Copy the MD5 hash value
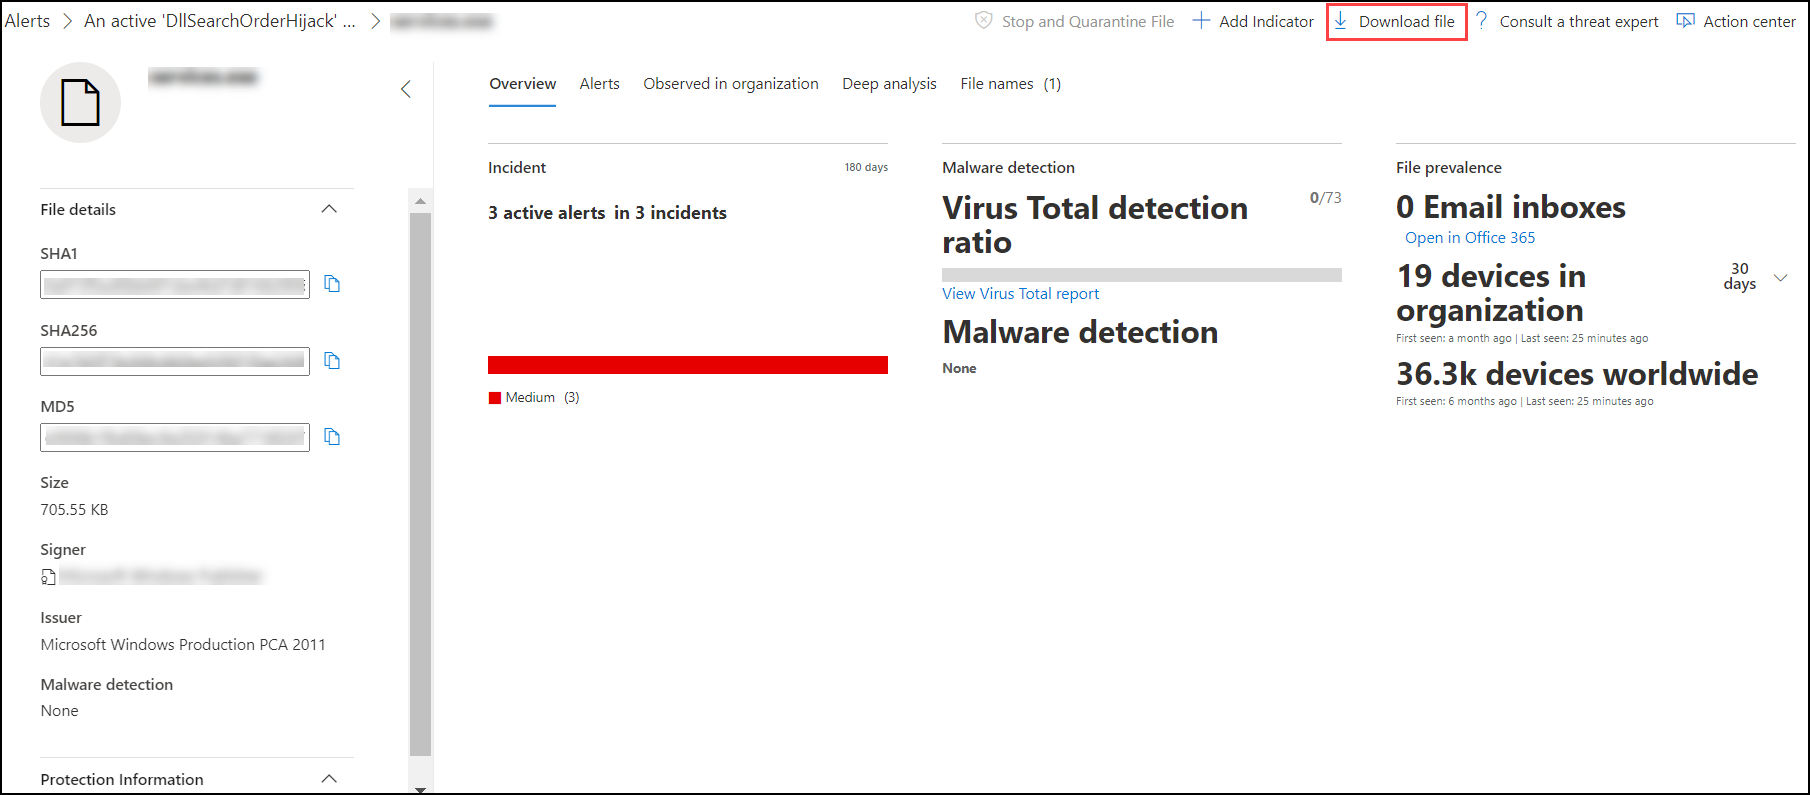1810x795 pixels. 332,437
